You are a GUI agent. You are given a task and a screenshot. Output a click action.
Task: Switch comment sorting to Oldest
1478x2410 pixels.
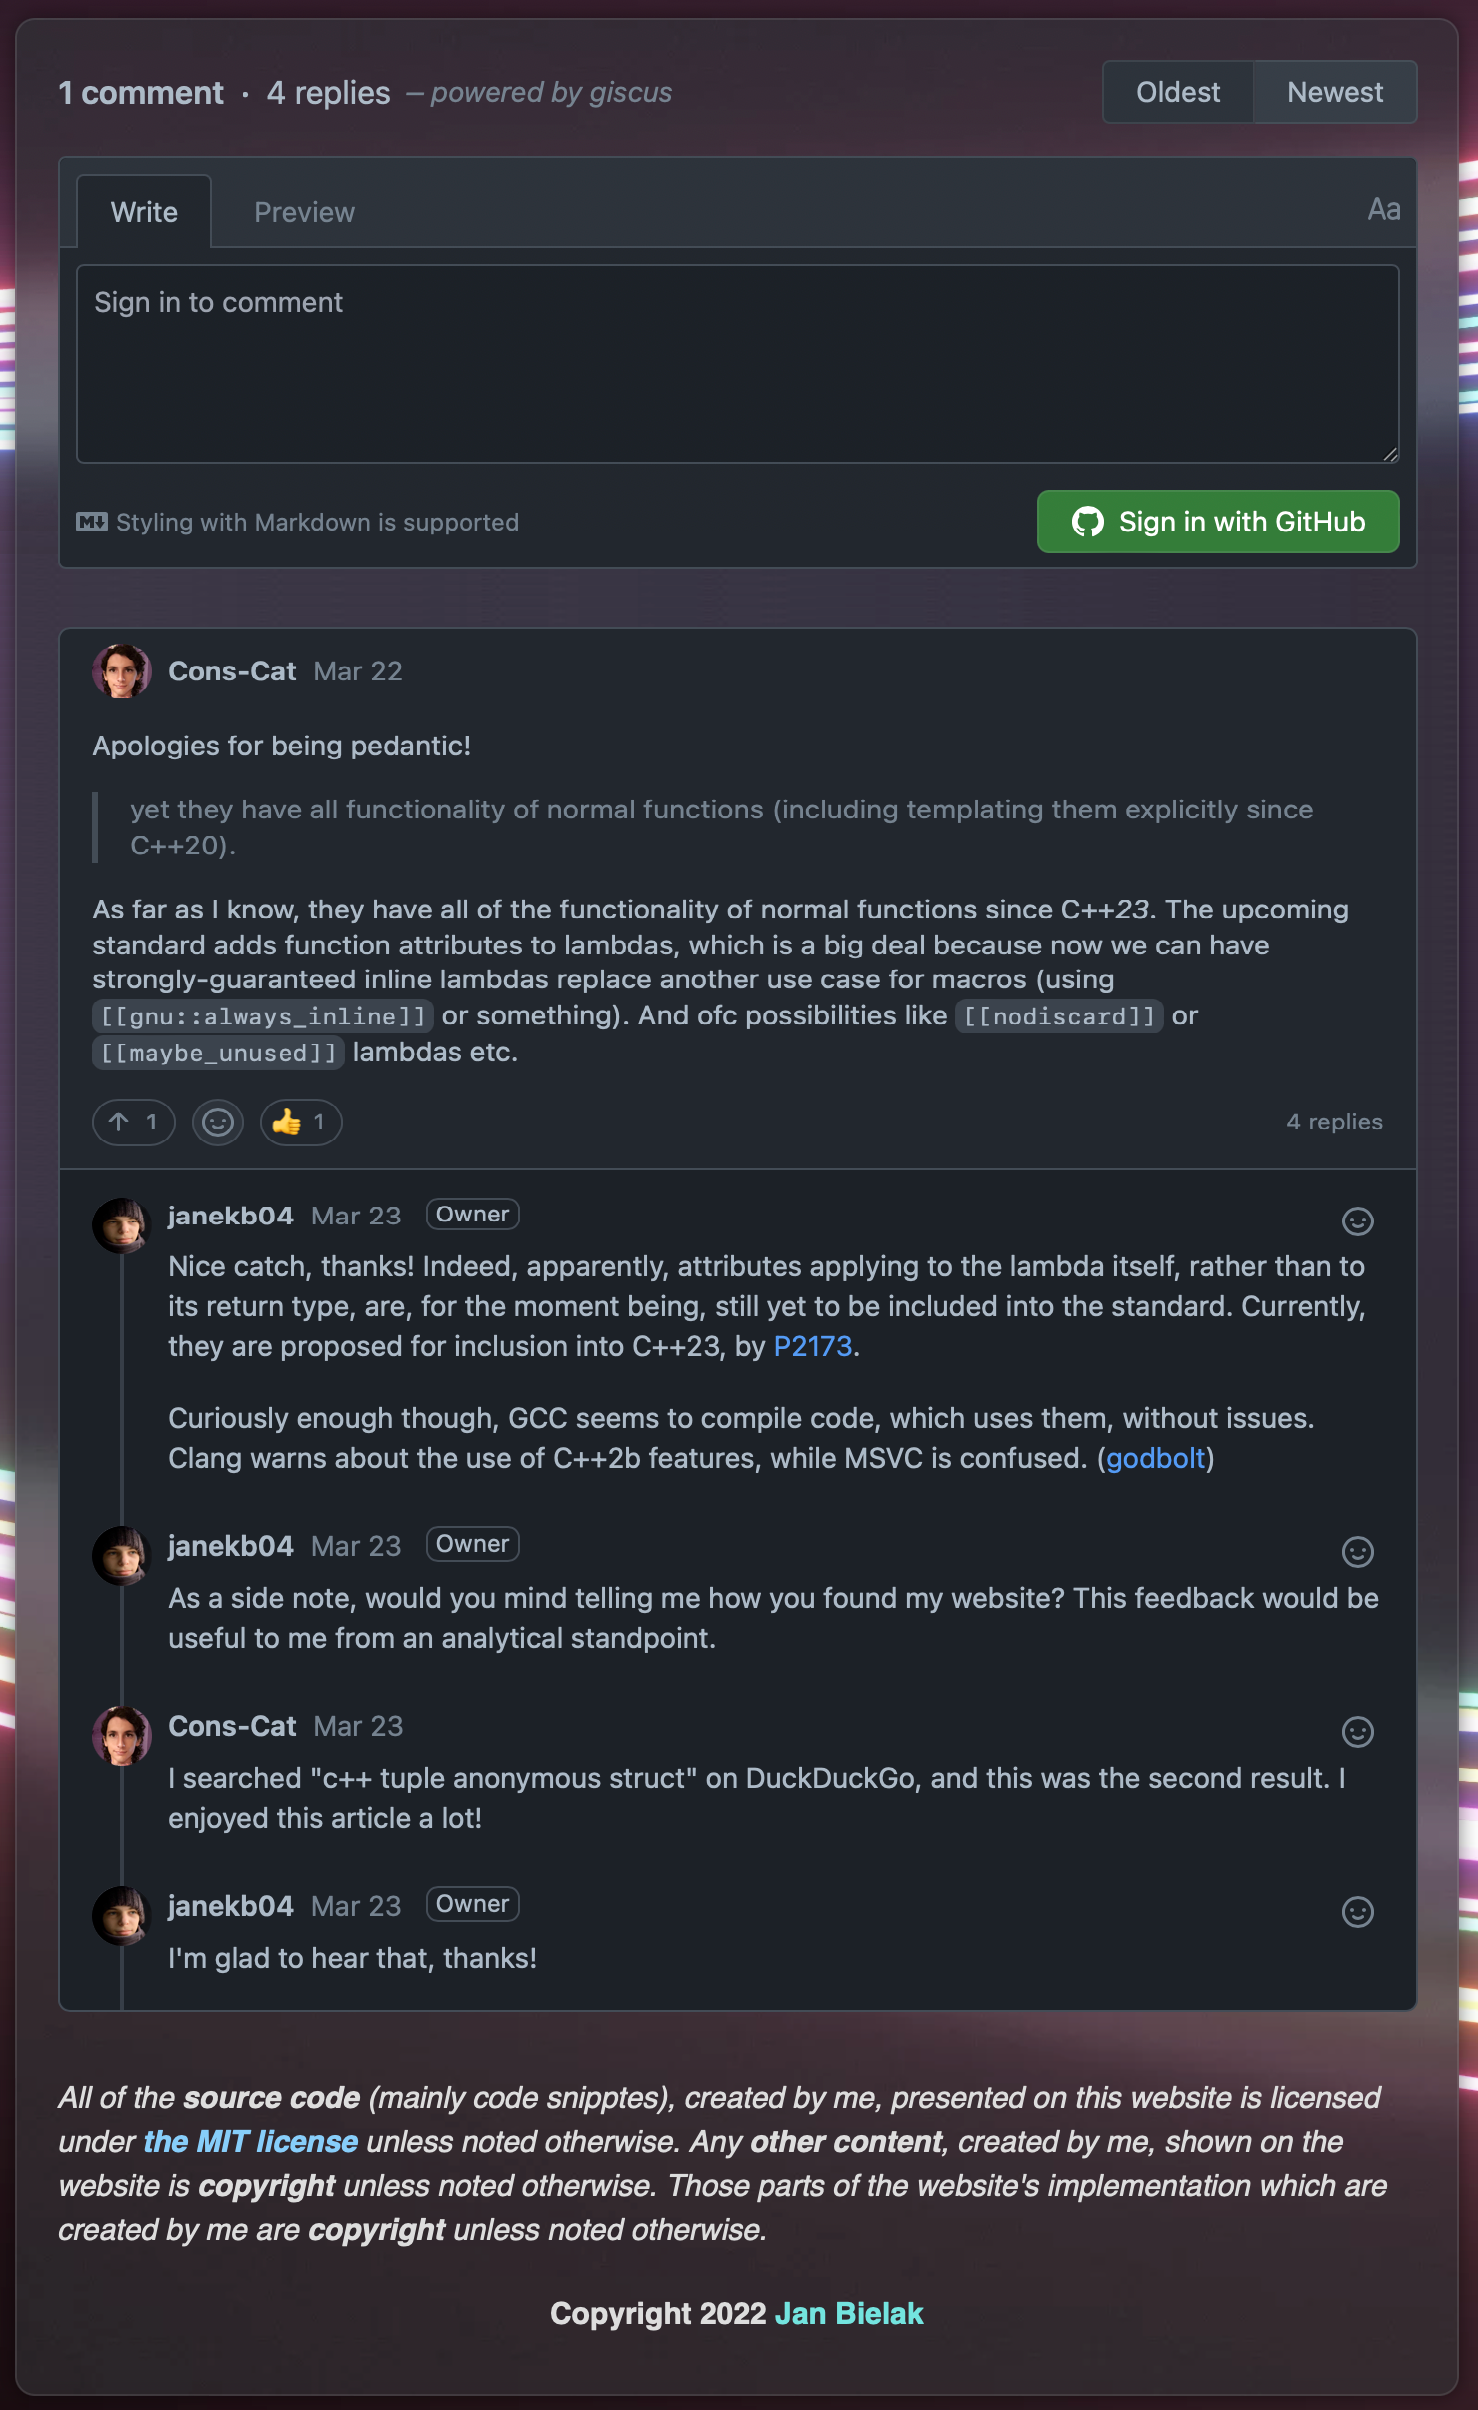[1178, 92]
